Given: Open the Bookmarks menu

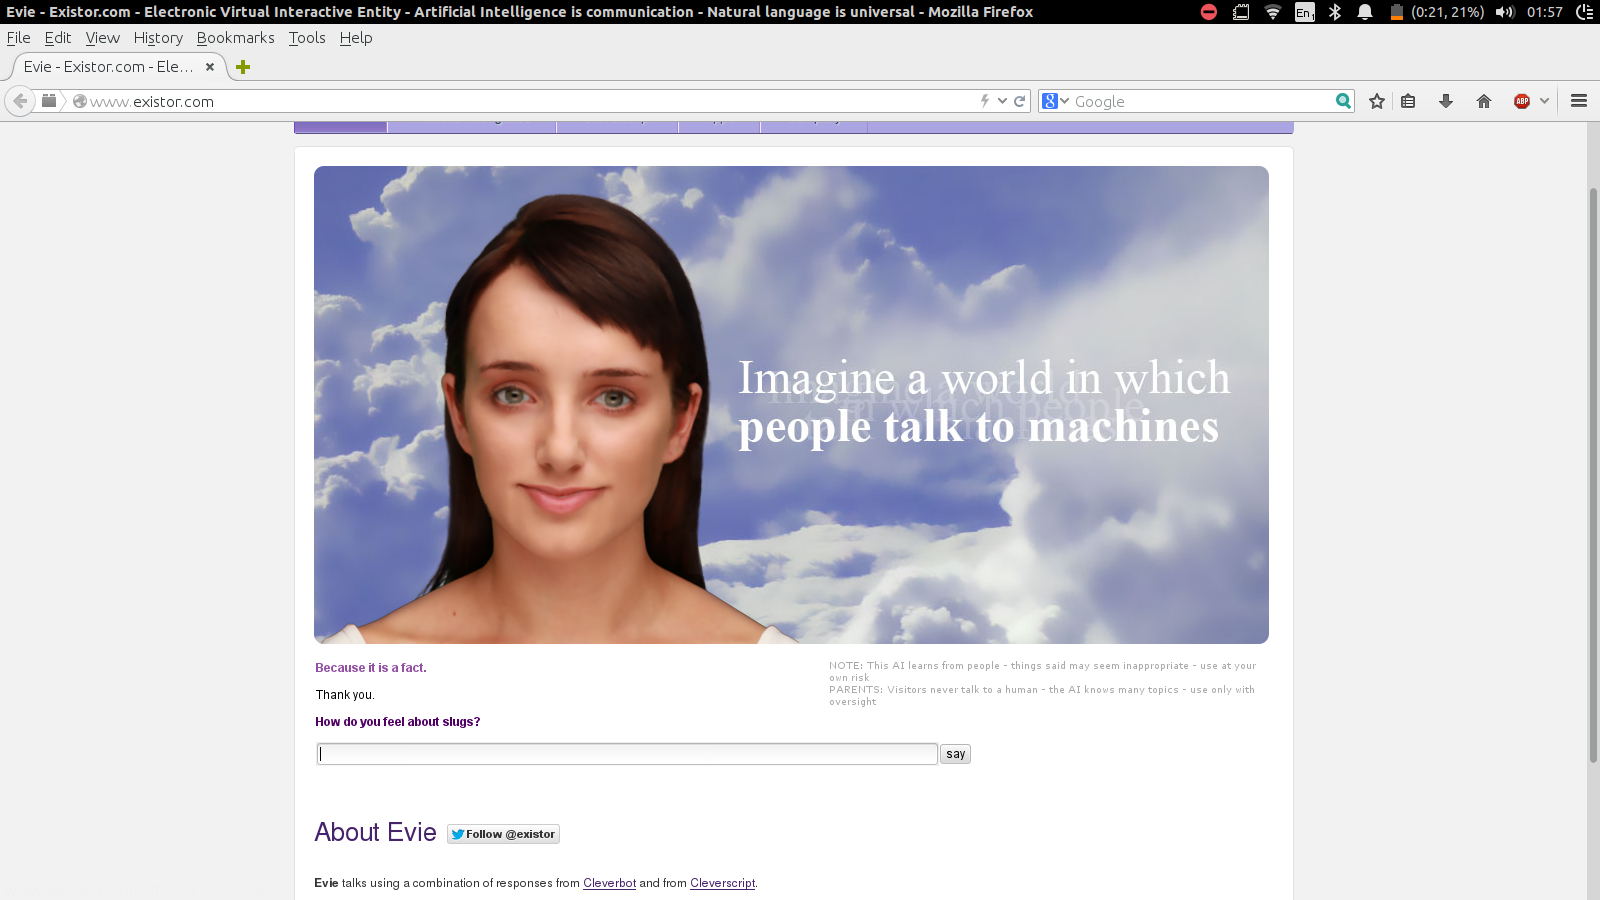Looking at the screenshot, I should point(235,38).
